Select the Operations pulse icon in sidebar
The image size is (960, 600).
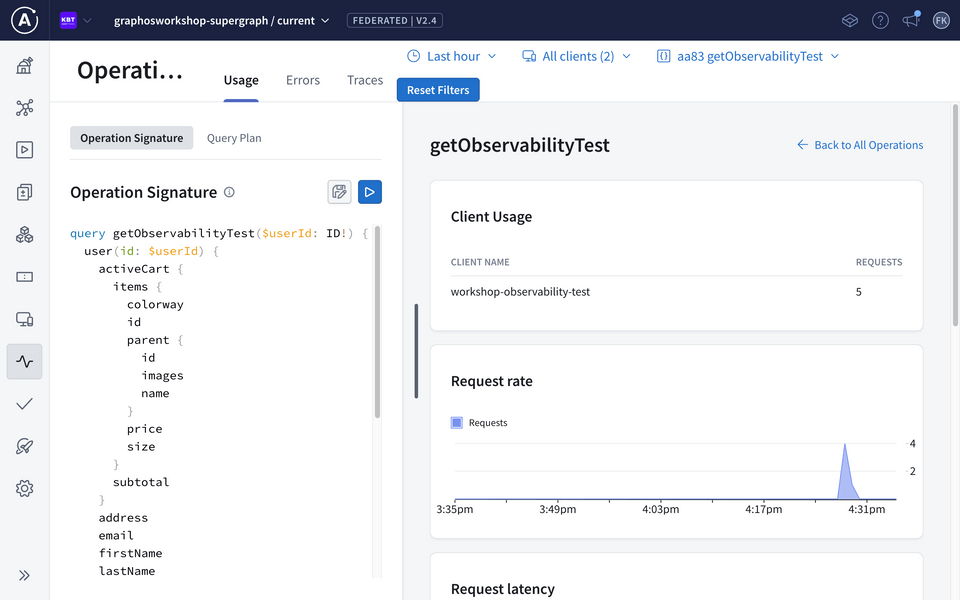[x=24, y=361]
